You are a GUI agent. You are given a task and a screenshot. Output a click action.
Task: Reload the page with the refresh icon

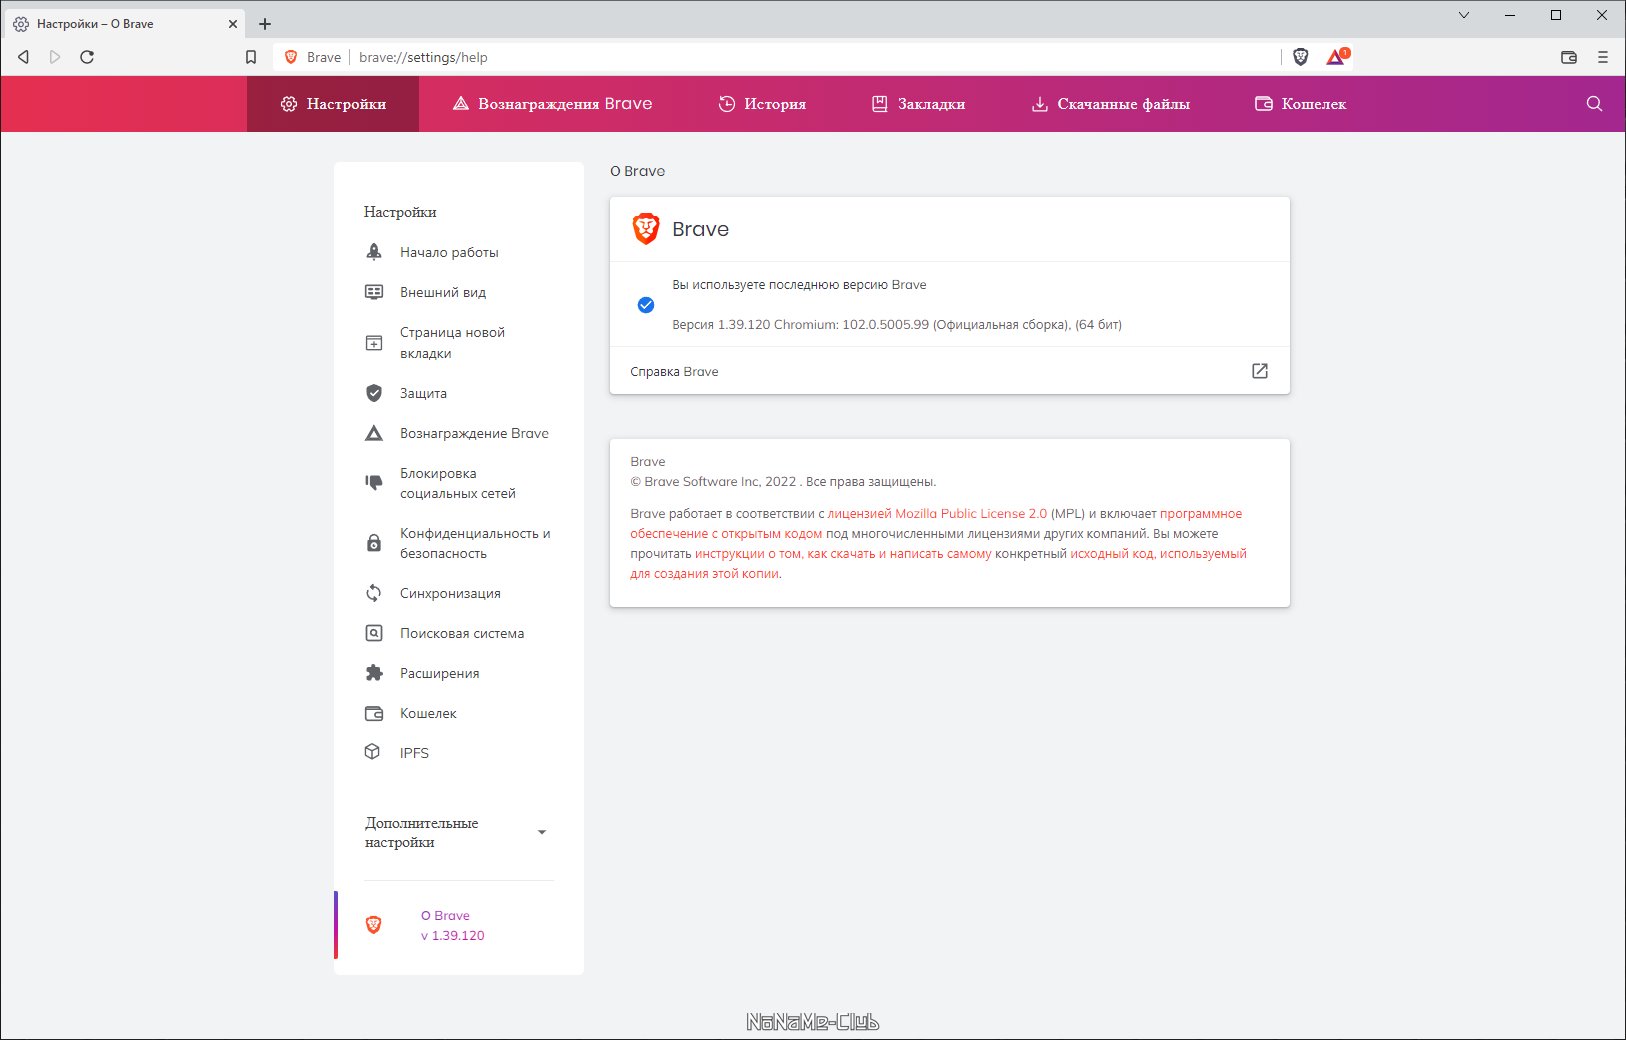[x=87, y=57]
